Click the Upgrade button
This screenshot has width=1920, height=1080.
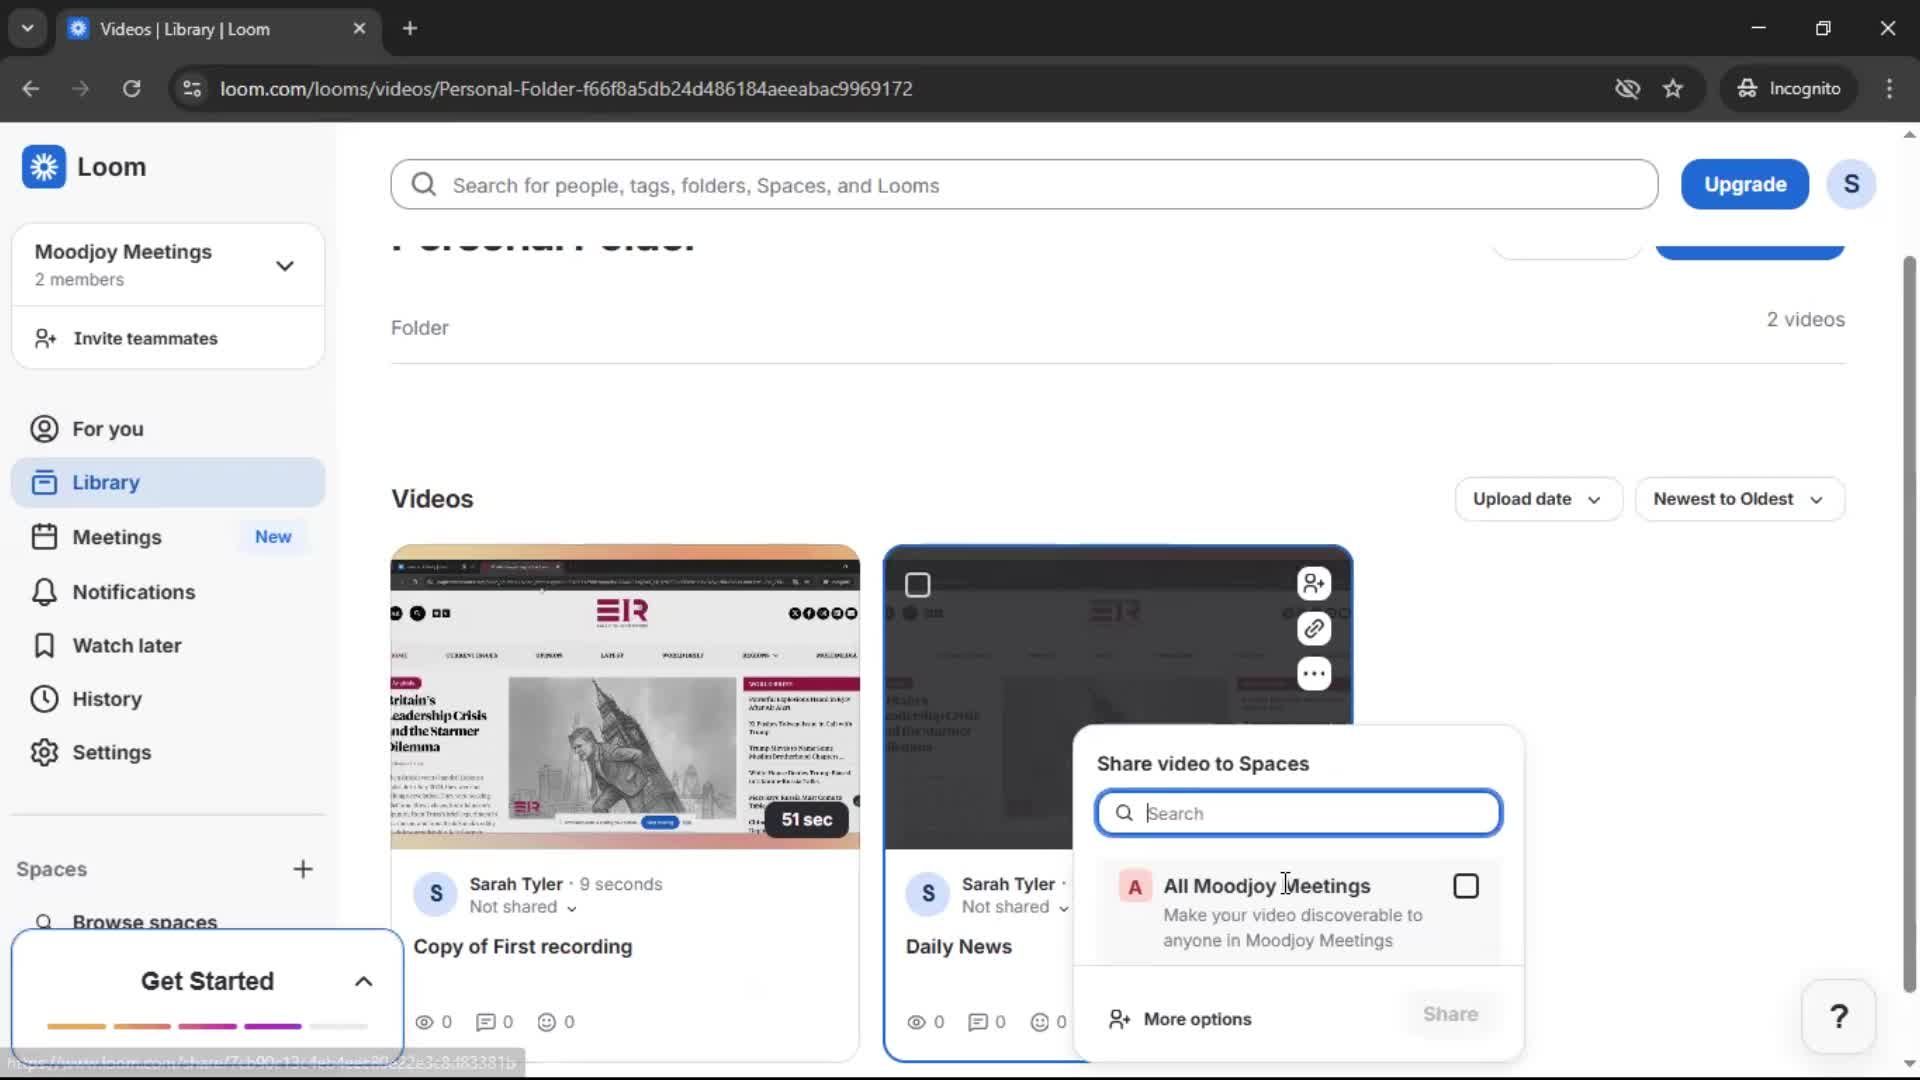[x=1744, y=184]
